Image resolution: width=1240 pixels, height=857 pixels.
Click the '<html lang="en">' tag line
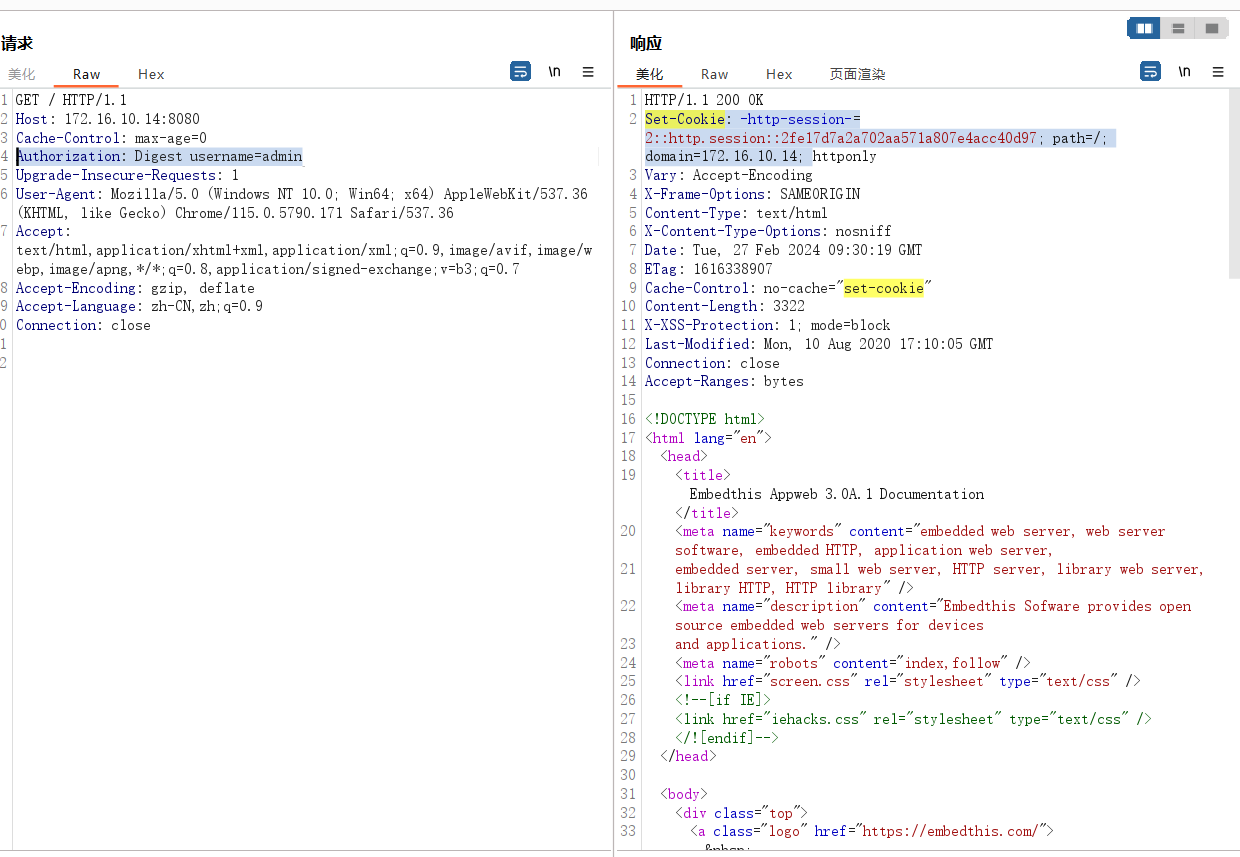click(709, 438)
